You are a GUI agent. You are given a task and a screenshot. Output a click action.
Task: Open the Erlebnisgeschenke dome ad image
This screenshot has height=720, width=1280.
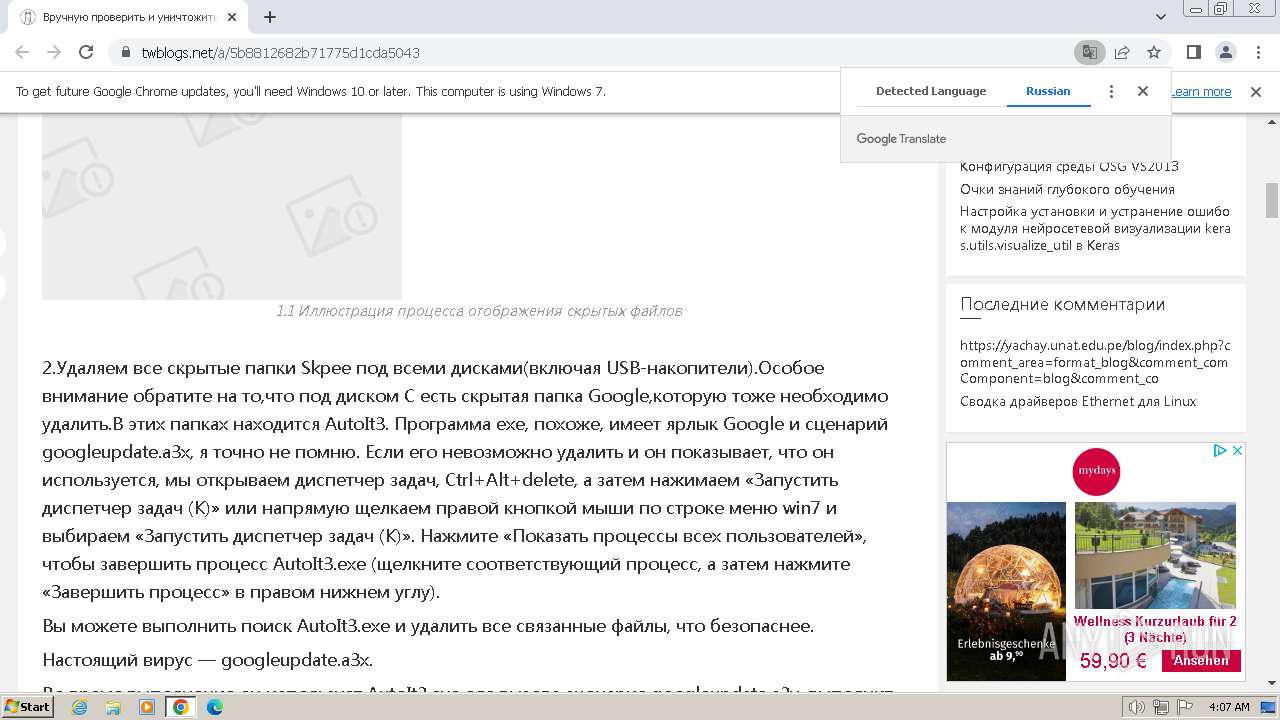click(x=1006, y=591)
